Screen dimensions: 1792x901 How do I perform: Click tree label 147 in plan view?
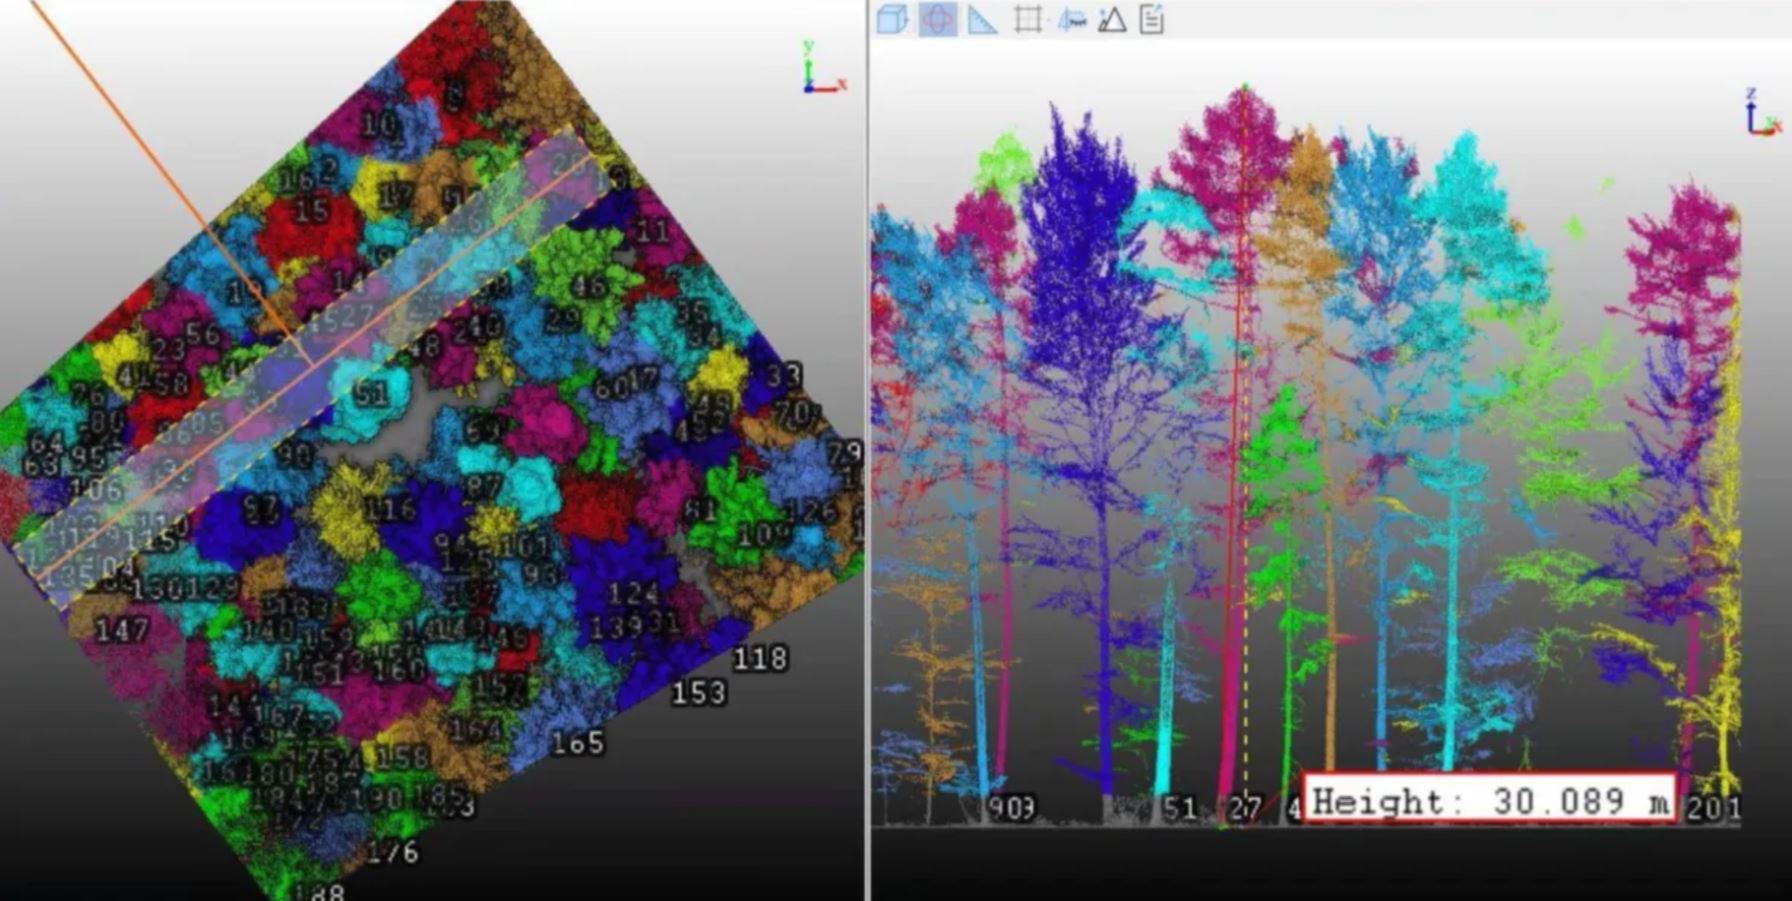click(x=122, y=630)
